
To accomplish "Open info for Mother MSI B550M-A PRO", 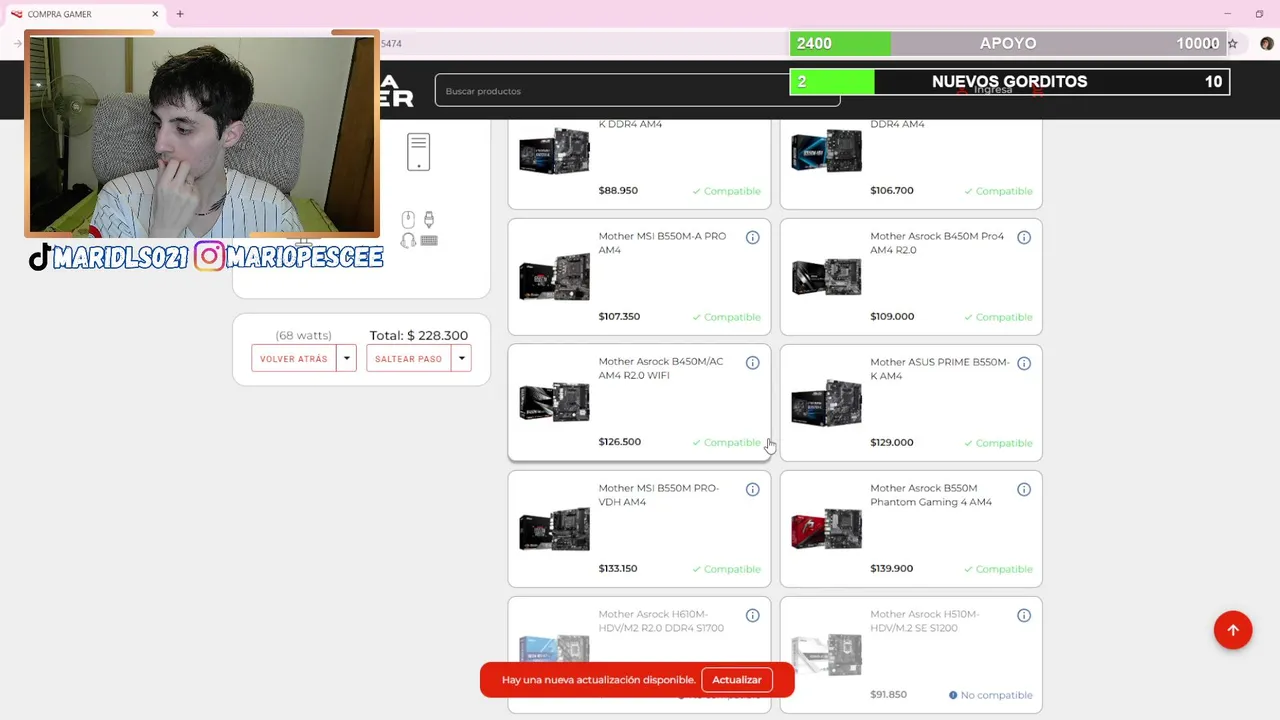I will tap(752, 237).
